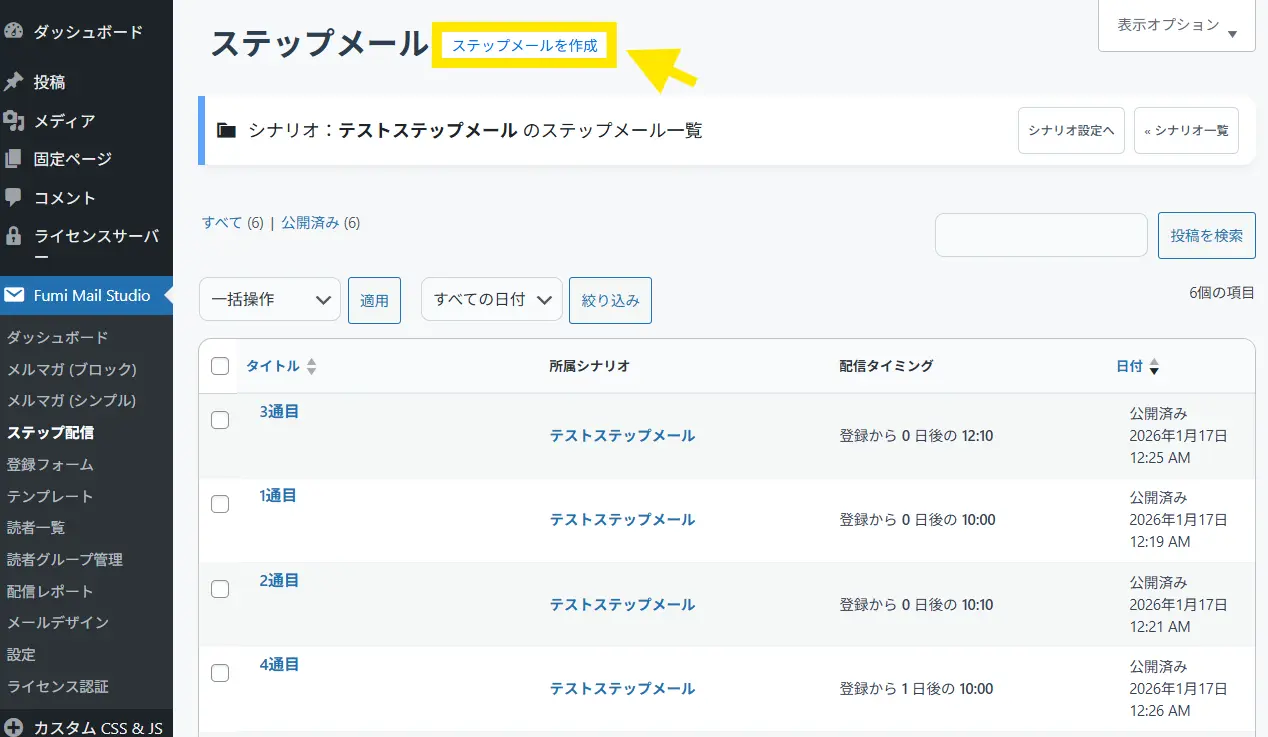
Task: Check the select-all checkbox in table header
Action: pos(220,366)
